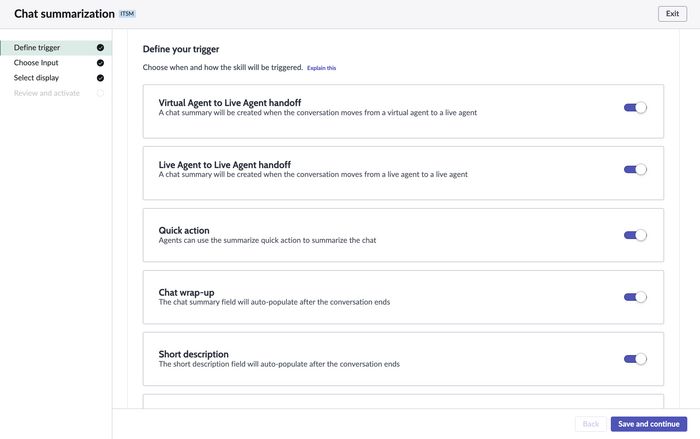Open the Review and activate step
The width and height of the screenshot is (700, 439).
[x=56, y=93]
